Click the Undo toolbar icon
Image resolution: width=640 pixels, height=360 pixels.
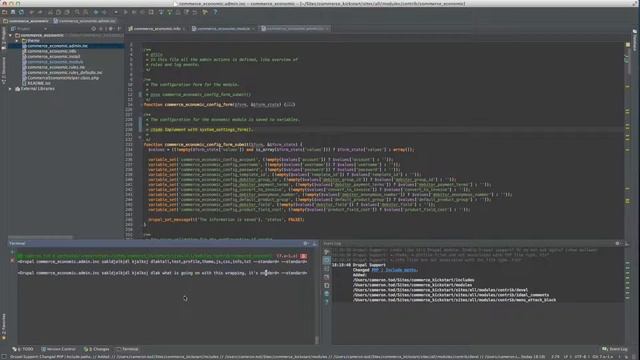32,12
